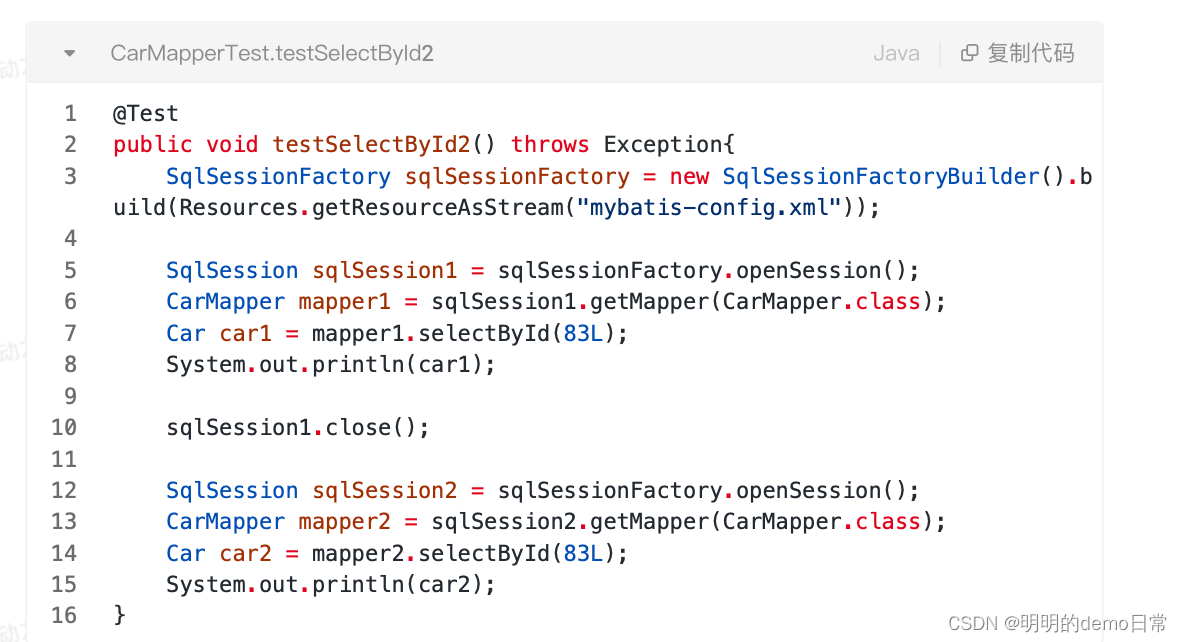
Task: Click the sqlSession1 variable declaration on line 5
Action: [x=384, y=270]
